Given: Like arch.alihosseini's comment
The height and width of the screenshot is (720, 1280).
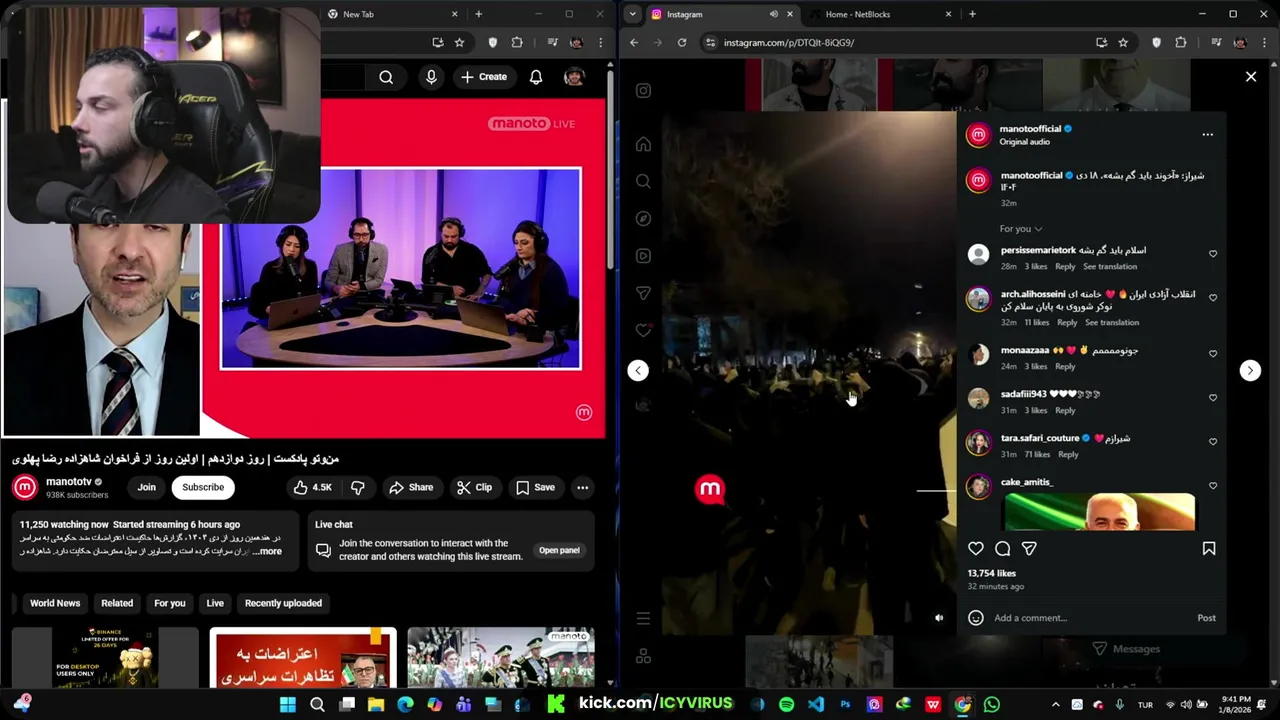Looking at the screenshot, I should click(1213, 297).
